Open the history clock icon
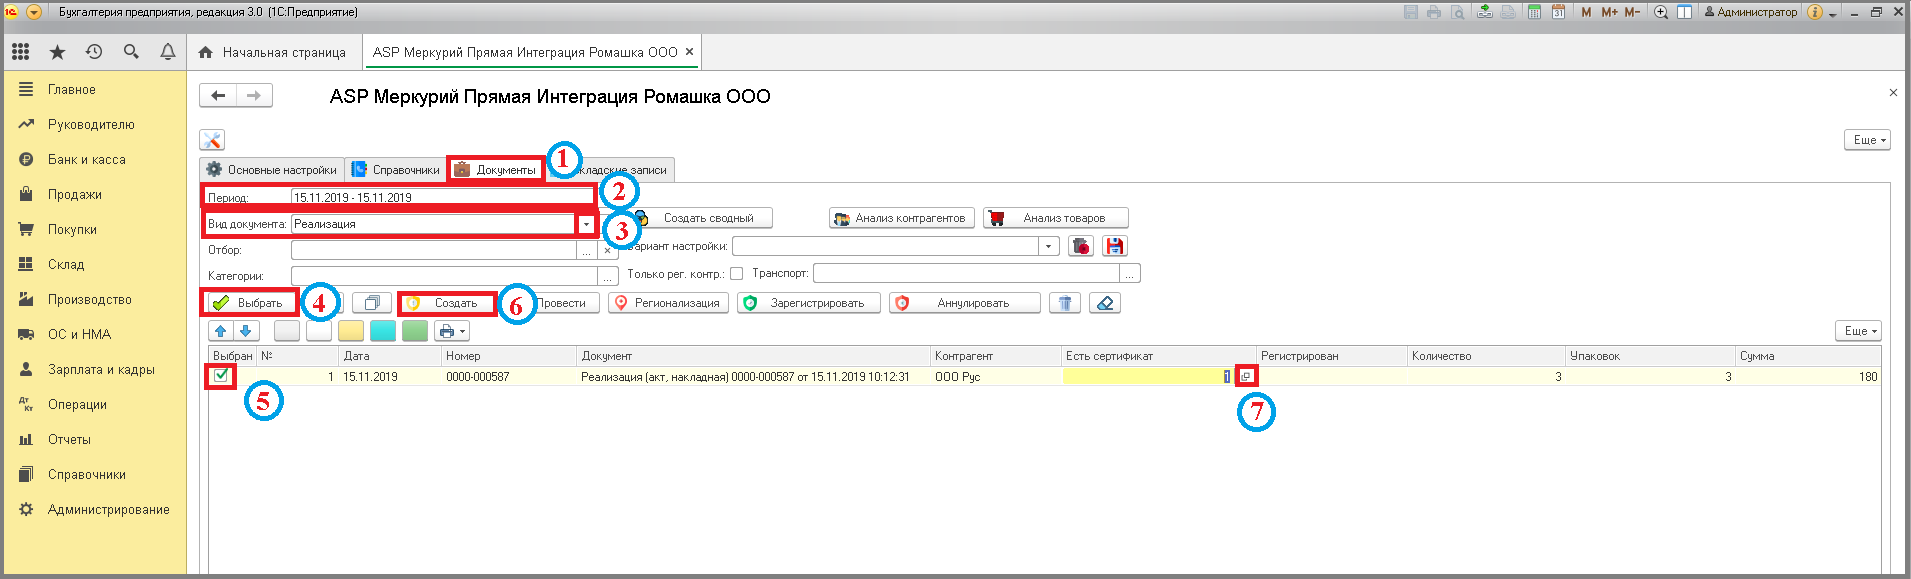 (94, 52)
